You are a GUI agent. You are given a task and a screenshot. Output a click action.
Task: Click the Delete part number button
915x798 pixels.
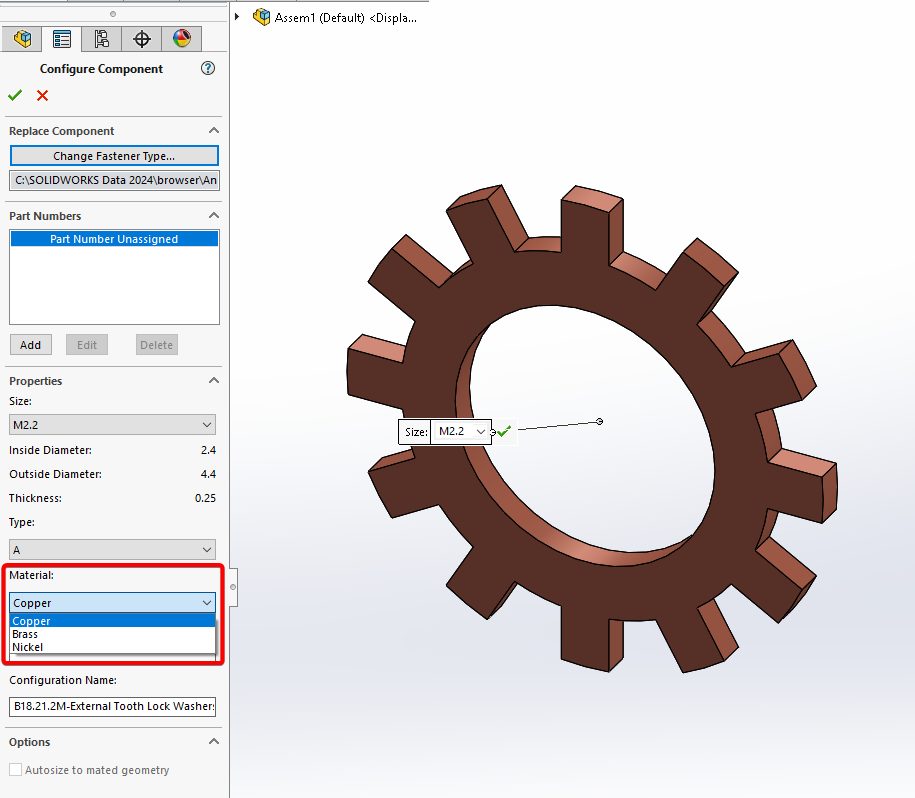click(156, 345)
